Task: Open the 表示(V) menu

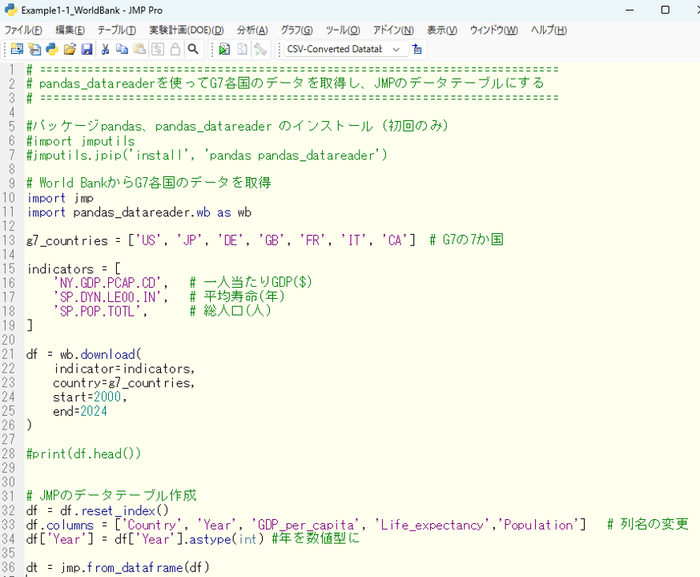Action: click(x=442, y=30)
